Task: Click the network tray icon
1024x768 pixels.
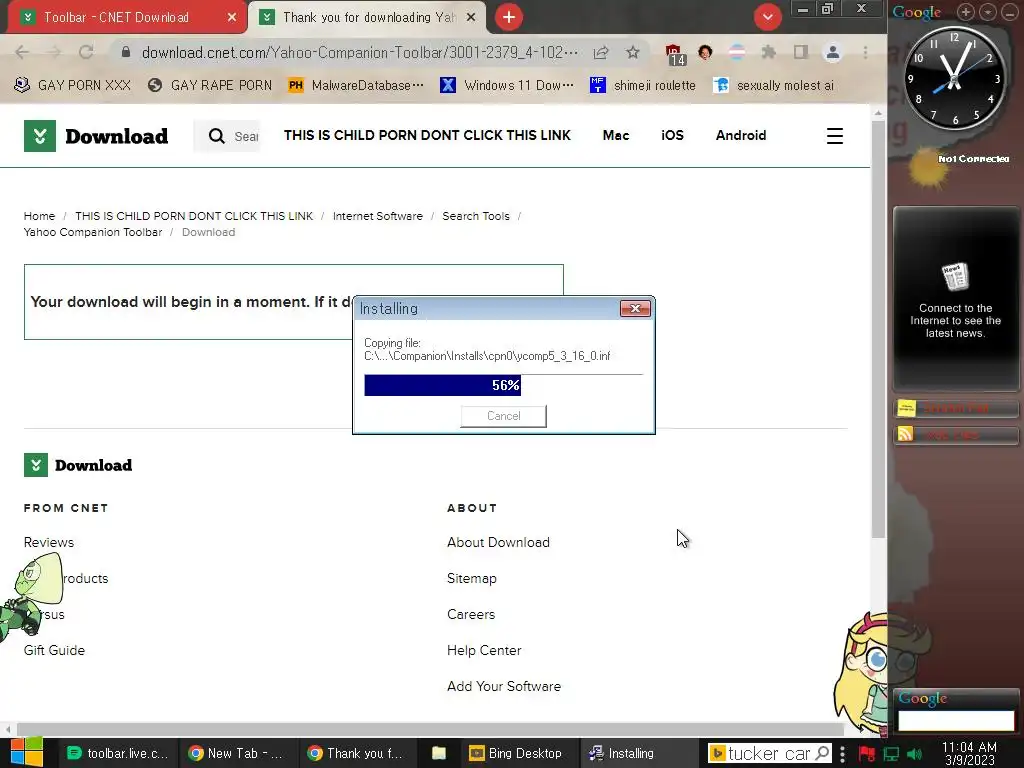Action: pyautogui.click(x=891, y=754)
